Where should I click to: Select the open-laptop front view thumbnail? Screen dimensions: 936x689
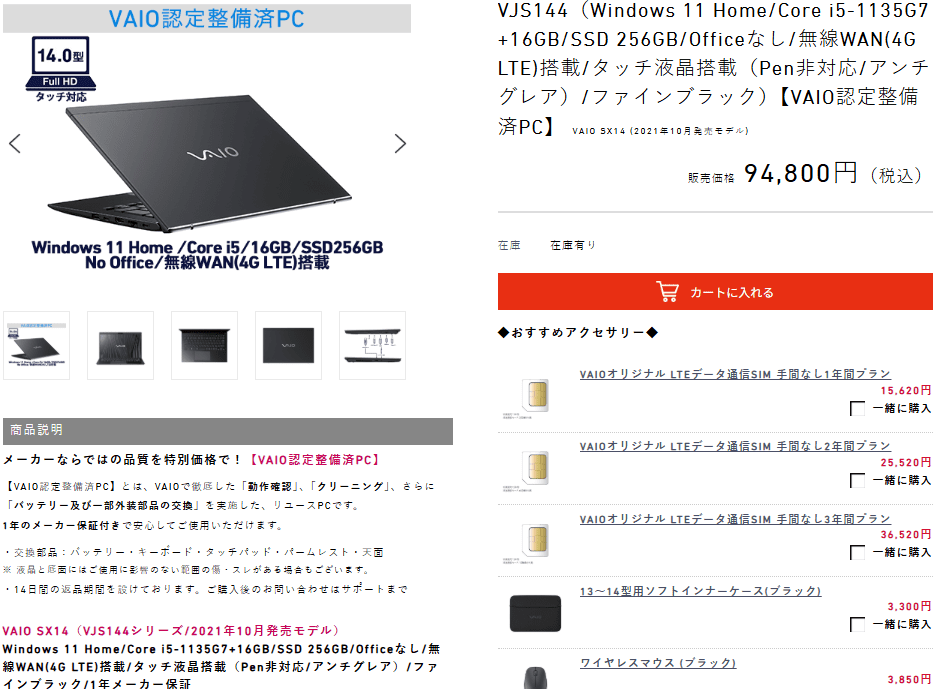click(x=121, y=345)
